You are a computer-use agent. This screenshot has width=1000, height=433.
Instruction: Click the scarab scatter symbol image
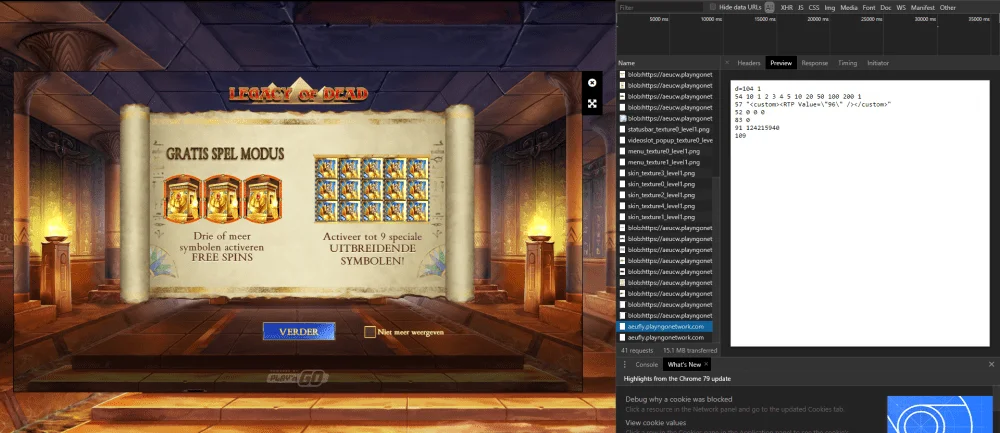point(223,200)
